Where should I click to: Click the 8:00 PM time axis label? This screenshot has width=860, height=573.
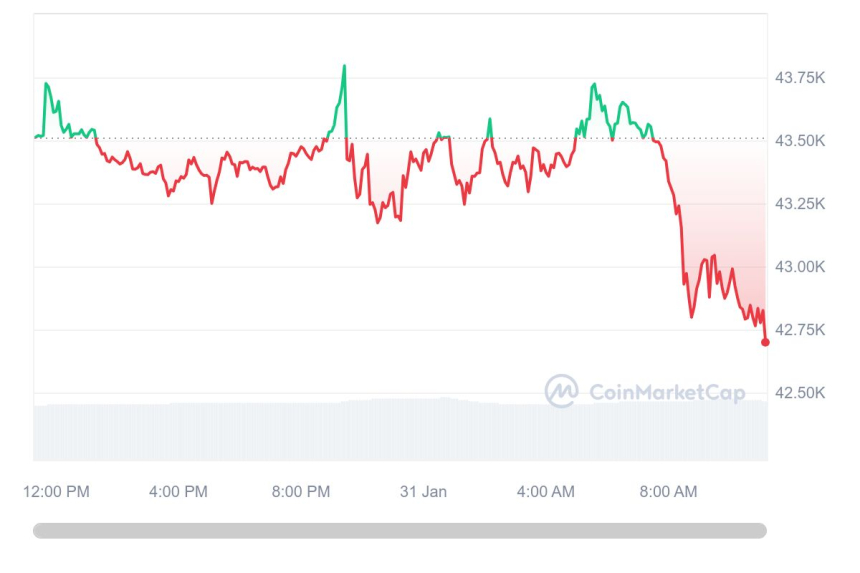(x=301, y=492)
